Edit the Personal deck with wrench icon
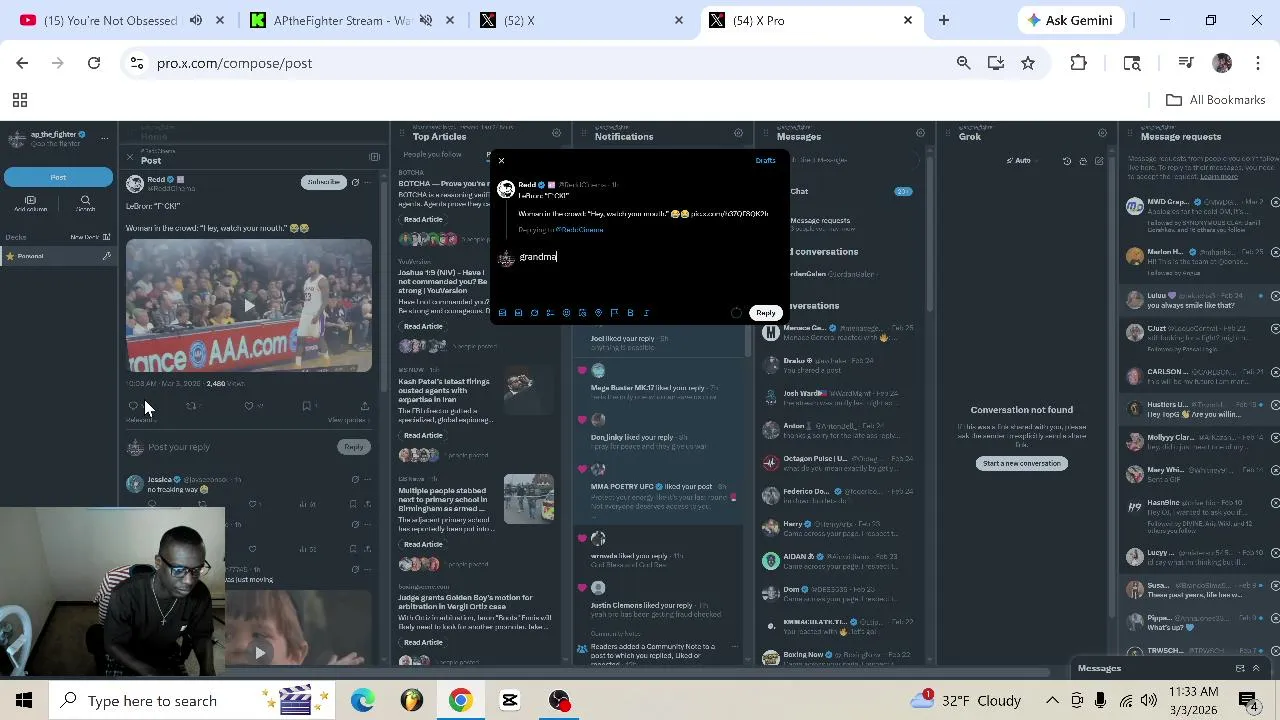Viewport: 1280px width, 720px height. (x=106, y=256)
